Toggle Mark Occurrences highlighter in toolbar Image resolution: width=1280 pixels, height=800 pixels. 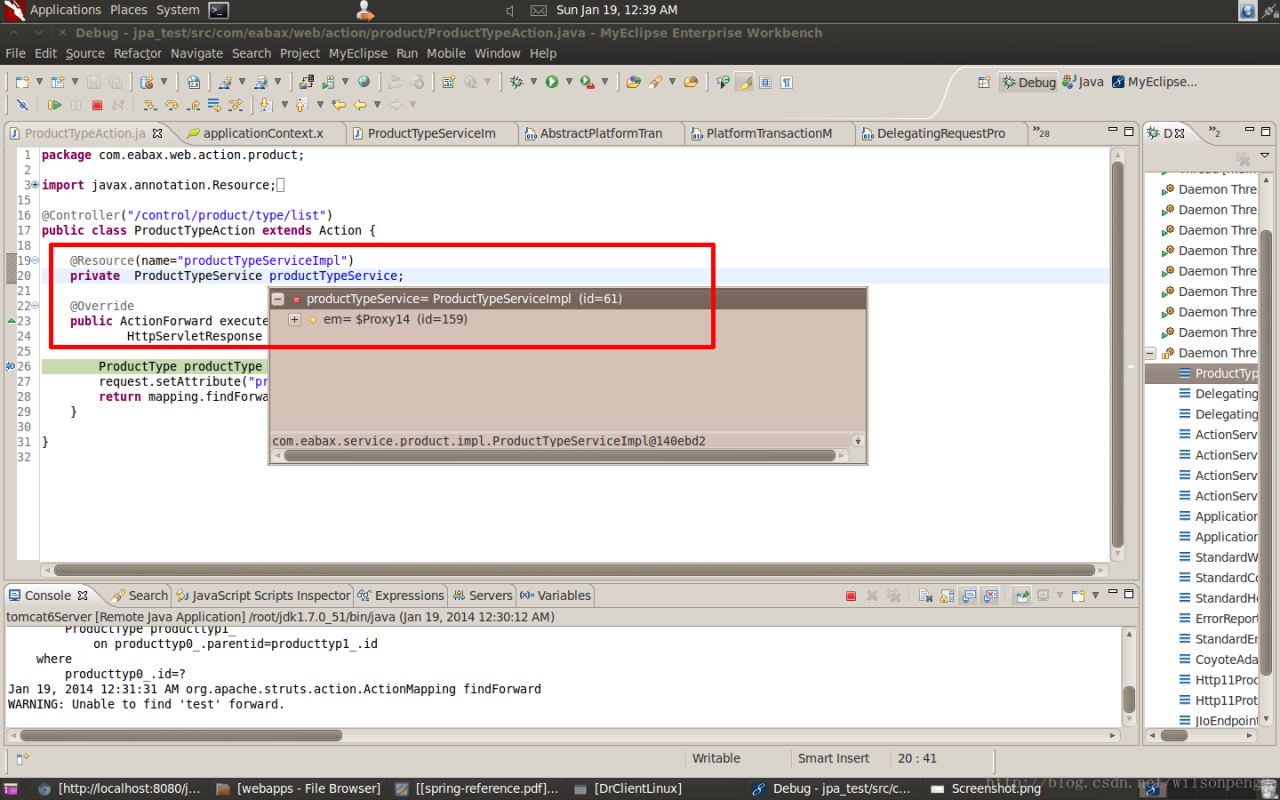tap(744, 82)
